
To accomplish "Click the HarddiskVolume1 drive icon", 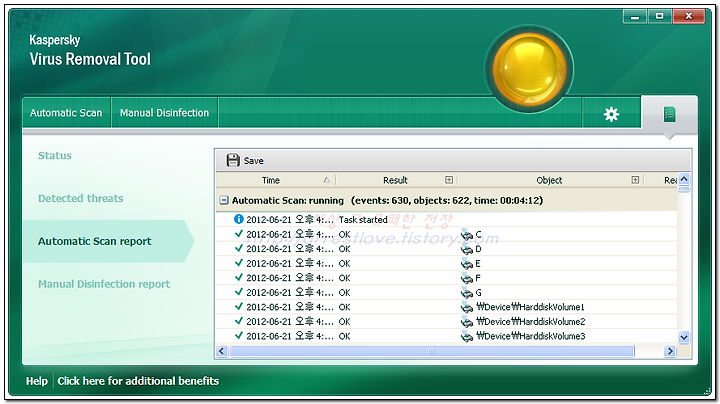I will [467, 307].
